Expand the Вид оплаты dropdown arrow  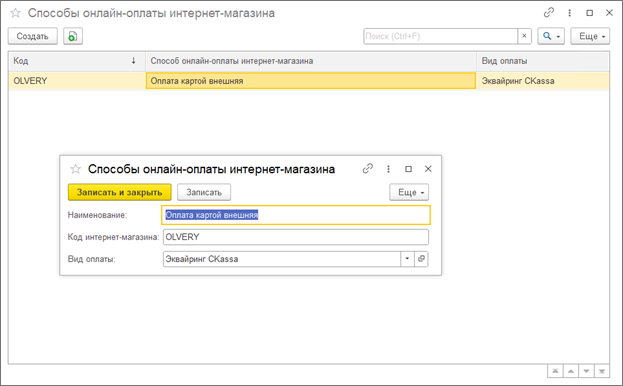coord(407,259)
